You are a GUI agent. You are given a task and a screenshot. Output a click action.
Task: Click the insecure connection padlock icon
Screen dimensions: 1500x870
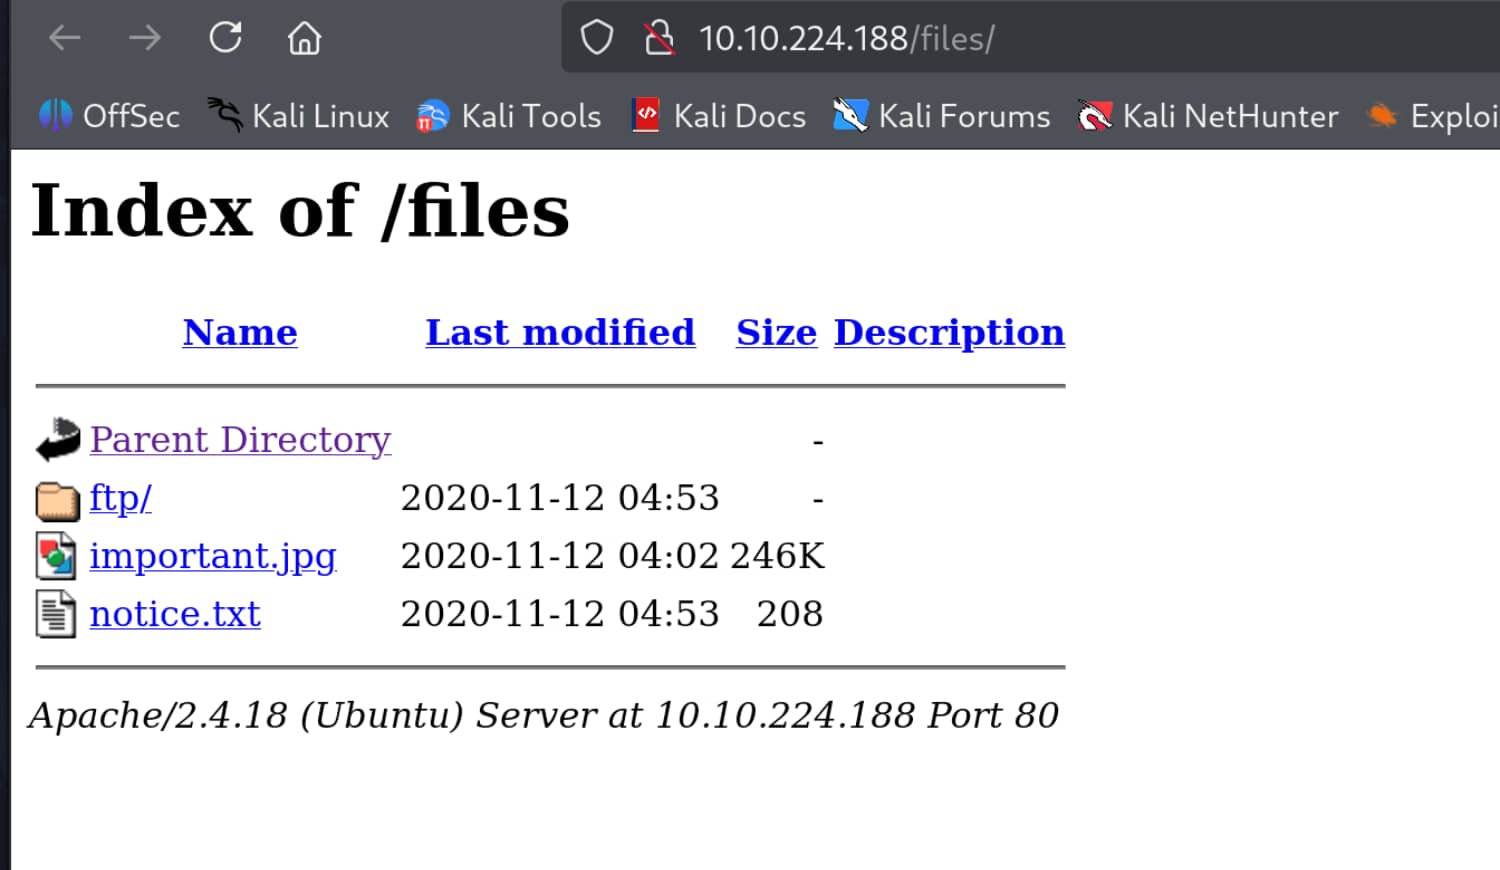(659, 39)
